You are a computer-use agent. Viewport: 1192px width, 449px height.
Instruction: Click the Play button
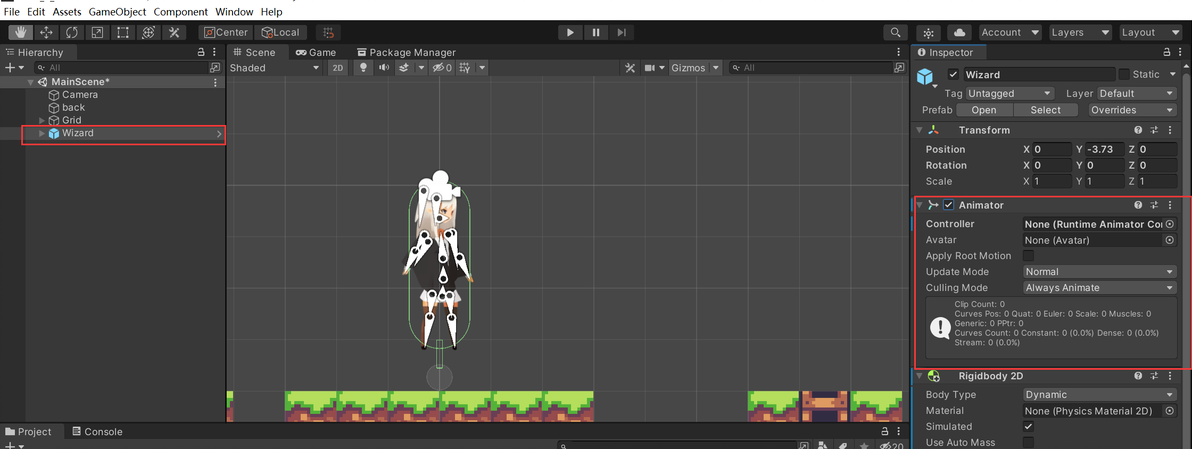pos(570,32)
